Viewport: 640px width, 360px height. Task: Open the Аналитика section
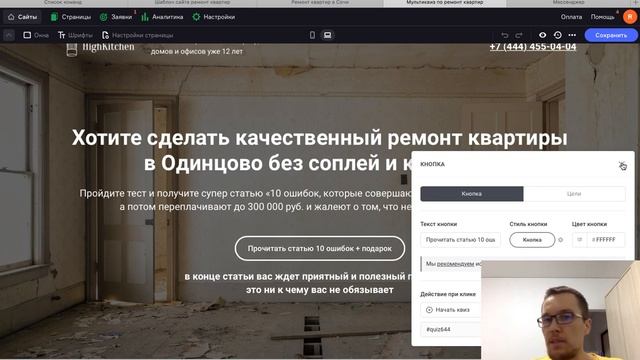(162, 17)
